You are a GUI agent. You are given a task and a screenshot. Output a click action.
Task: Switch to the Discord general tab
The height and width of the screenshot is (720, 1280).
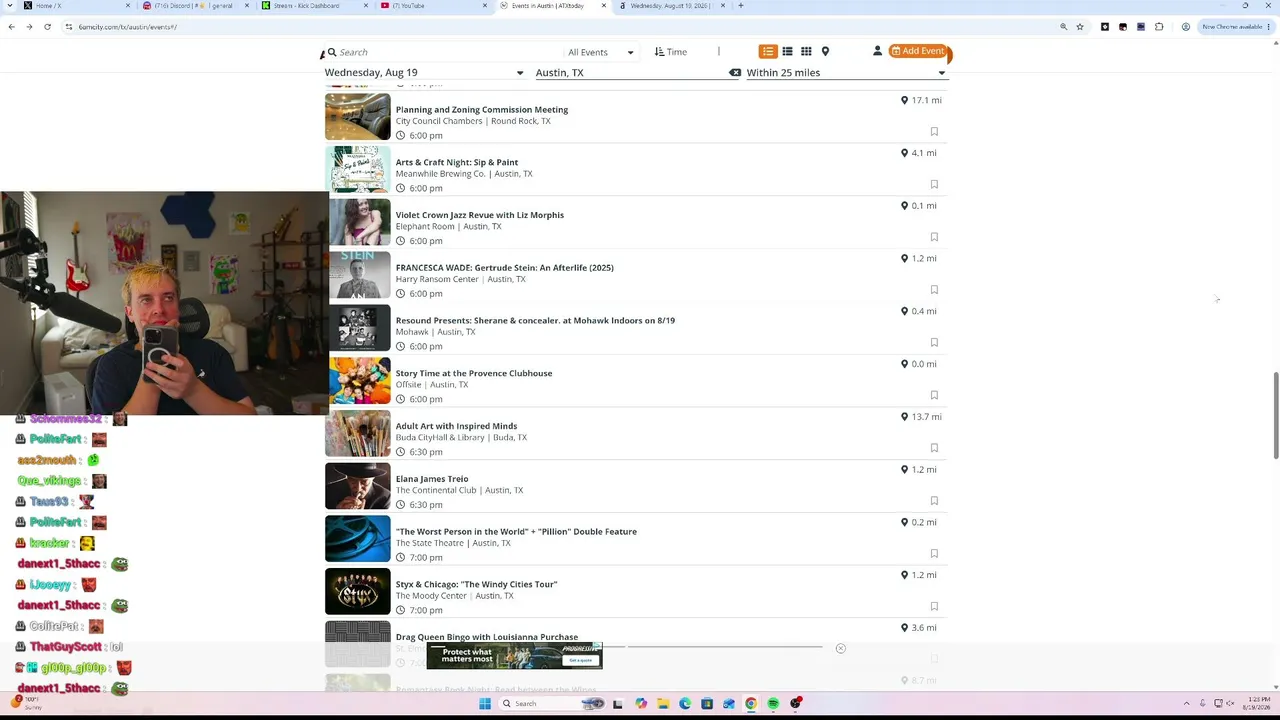click(x=196, y=6)
